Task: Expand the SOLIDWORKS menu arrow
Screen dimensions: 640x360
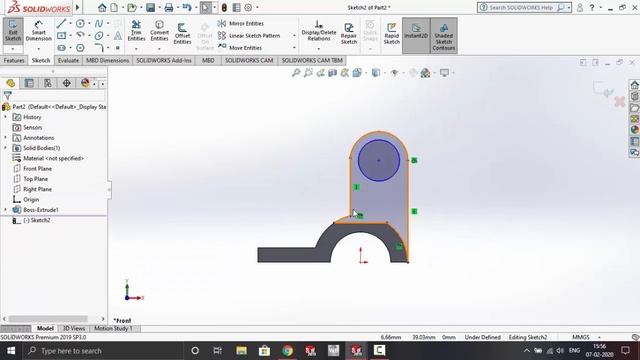Action: [x=77, y=7]
